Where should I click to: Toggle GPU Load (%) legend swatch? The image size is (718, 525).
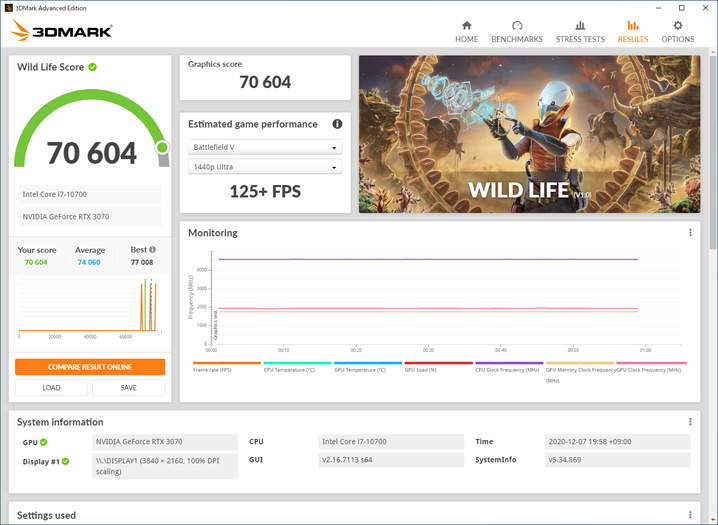(438, 363)
